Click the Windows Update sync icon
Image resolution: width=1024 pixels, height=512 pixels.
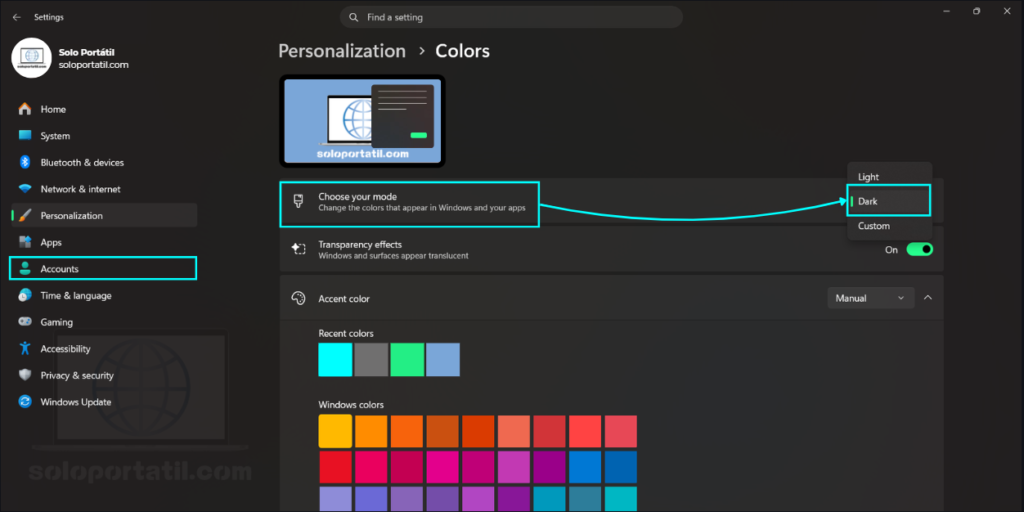tap(25, 402)
